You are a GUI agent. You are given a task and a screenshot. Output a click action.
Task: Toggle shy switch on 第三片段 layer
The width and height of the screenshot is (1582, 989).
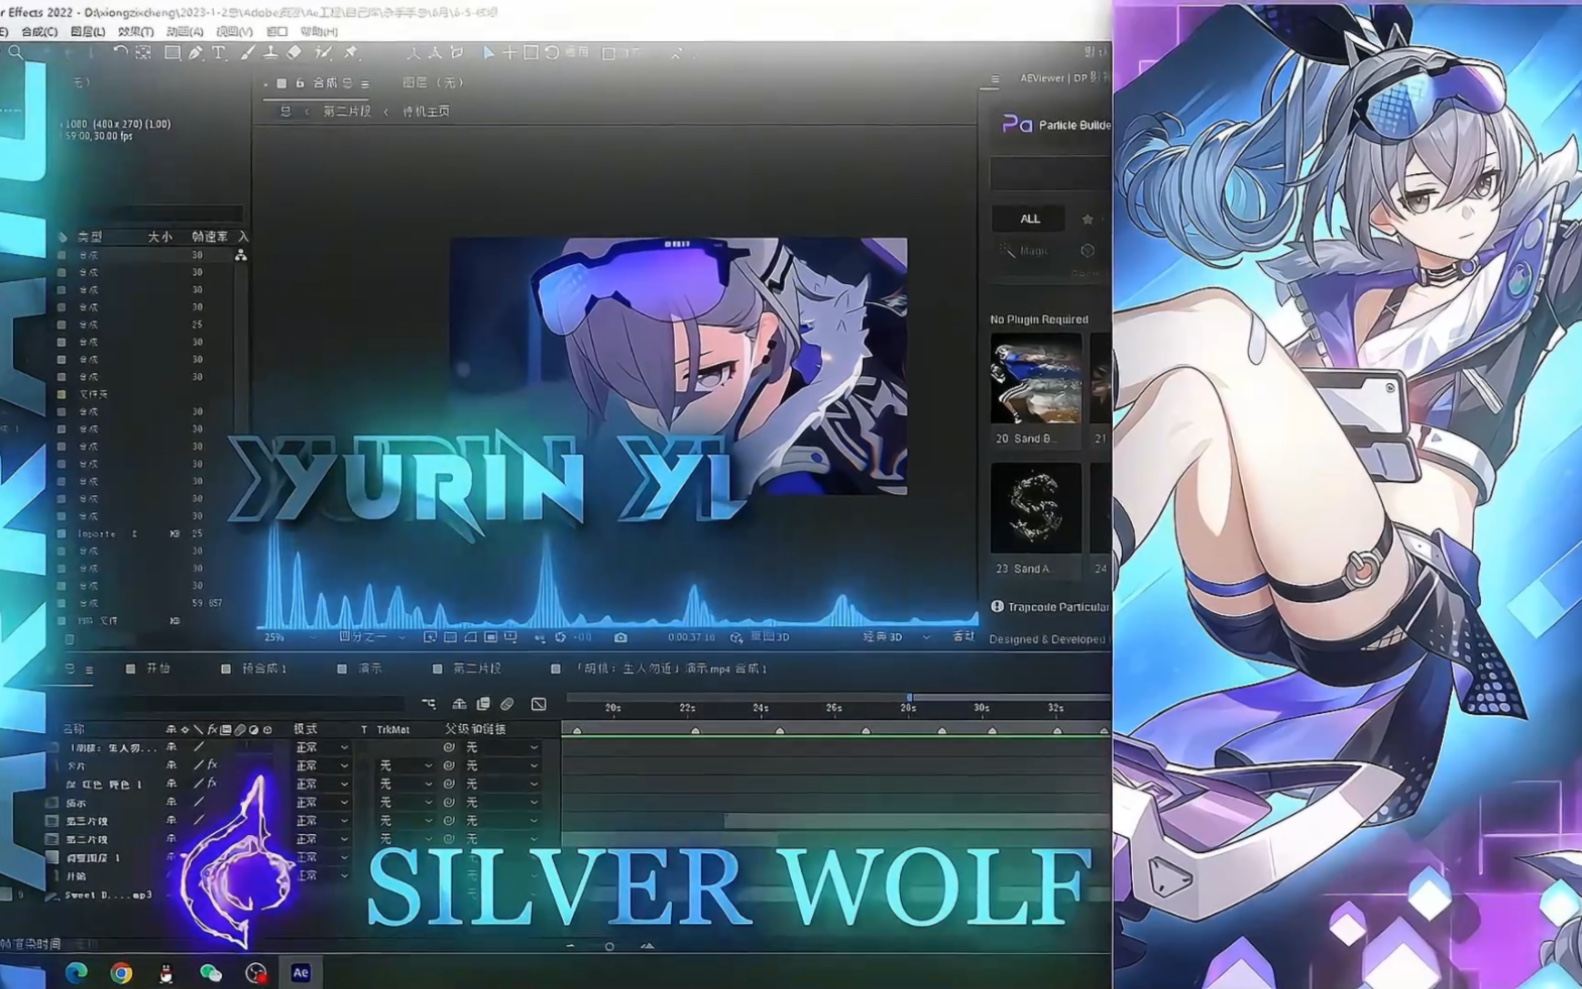coord(171,820)
